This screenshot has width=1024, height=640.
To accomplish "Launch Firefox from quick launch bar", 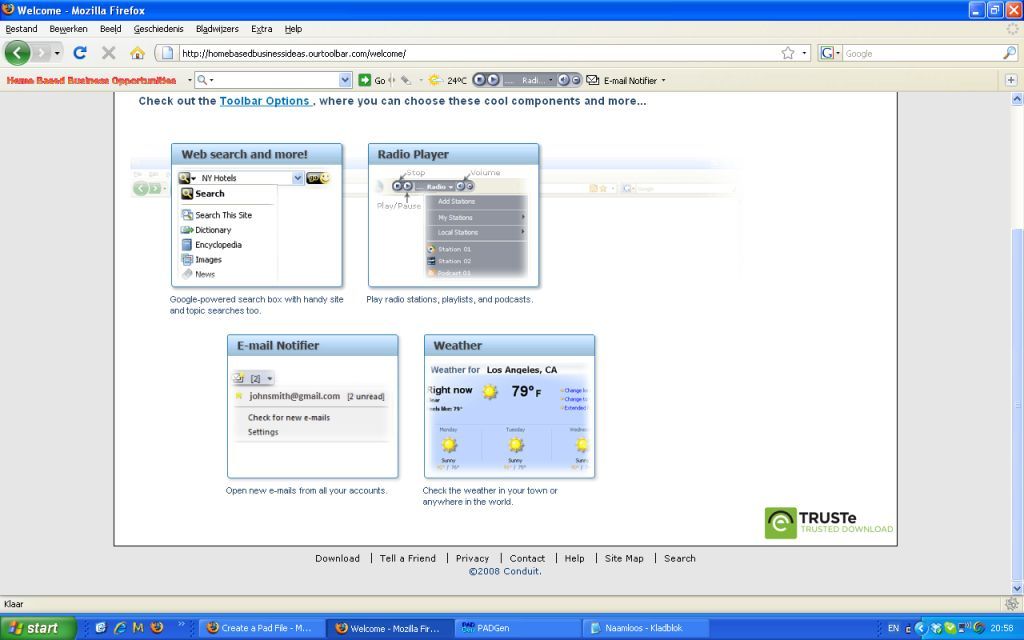I will click(157, 628).
